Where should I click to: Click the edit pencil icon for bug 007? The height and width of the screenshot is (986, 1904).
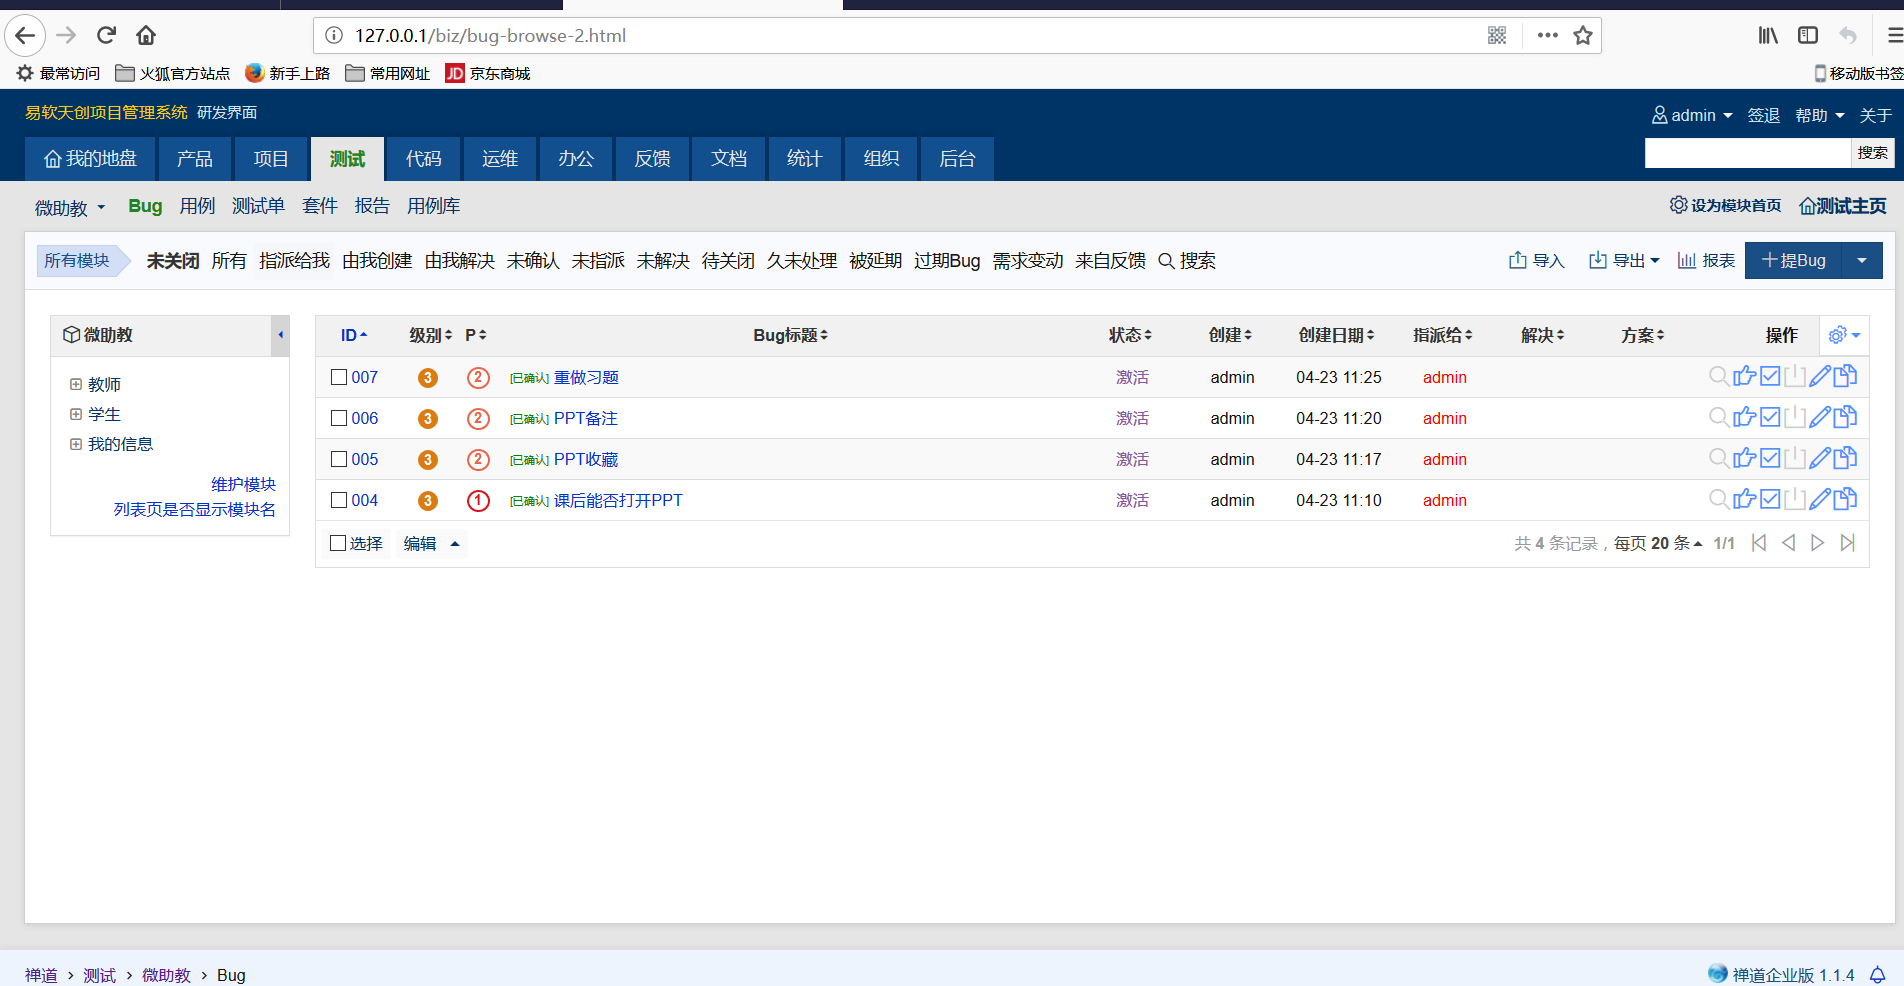pos(1820,377)
